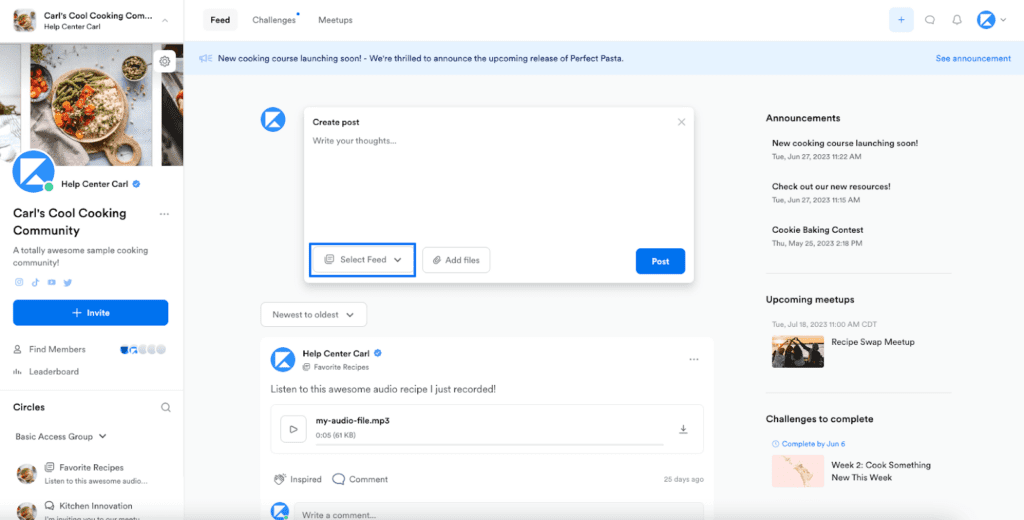Switch to the Meetups tab
Screen dimensions: 1024x520
335,20
